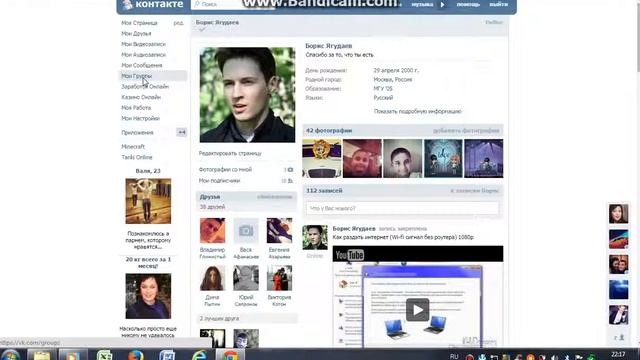Open Мои Друзья in left menu
The height and width of the screenshot is (360, 640).
tap(136, 33)
